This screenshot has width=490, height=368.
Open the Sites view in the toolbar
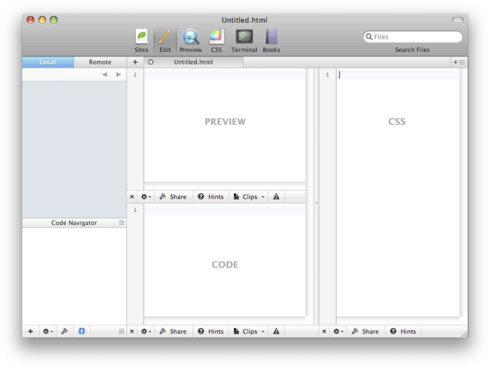(142, 40)
